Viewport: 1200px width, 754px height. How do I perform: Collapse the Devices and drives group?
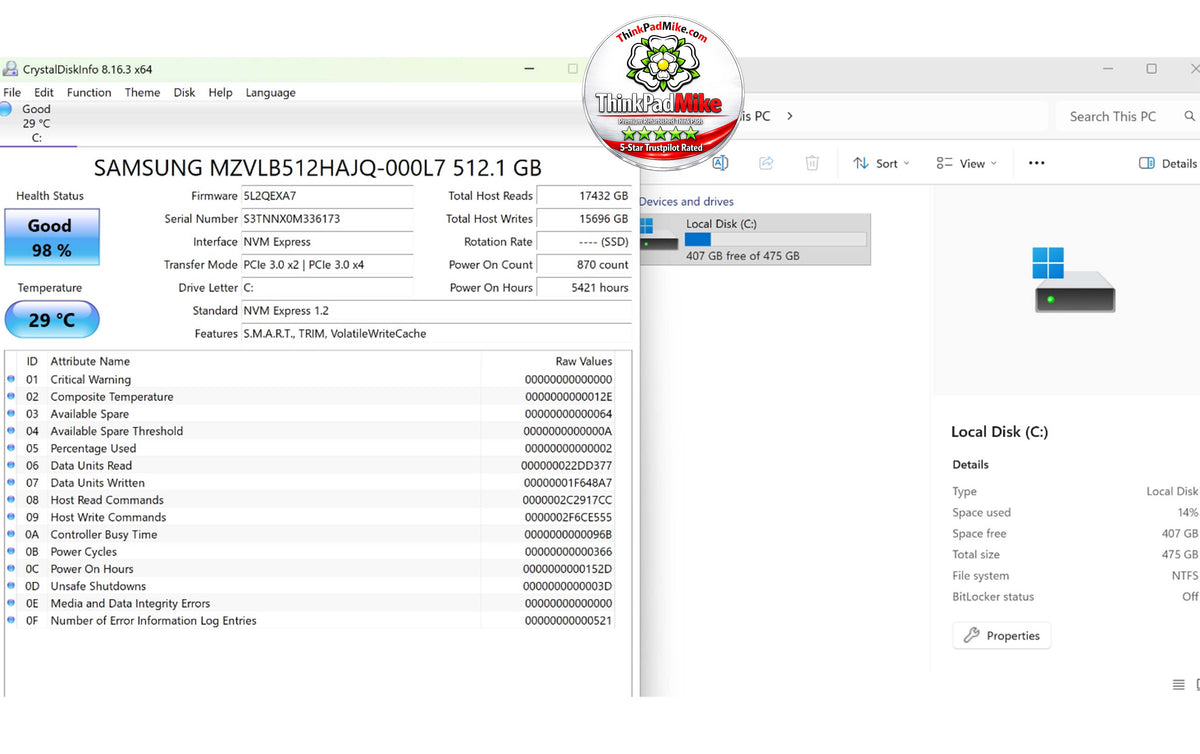(x=686, y=201)
